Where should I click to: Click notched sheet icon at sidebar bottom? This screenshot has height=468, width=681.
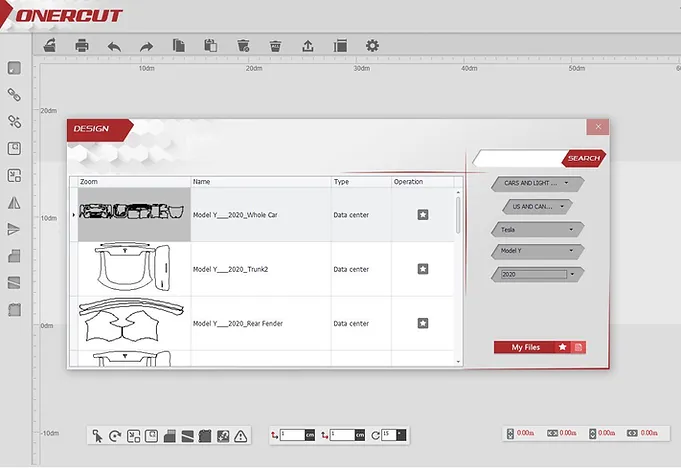(x=14, y=310)
